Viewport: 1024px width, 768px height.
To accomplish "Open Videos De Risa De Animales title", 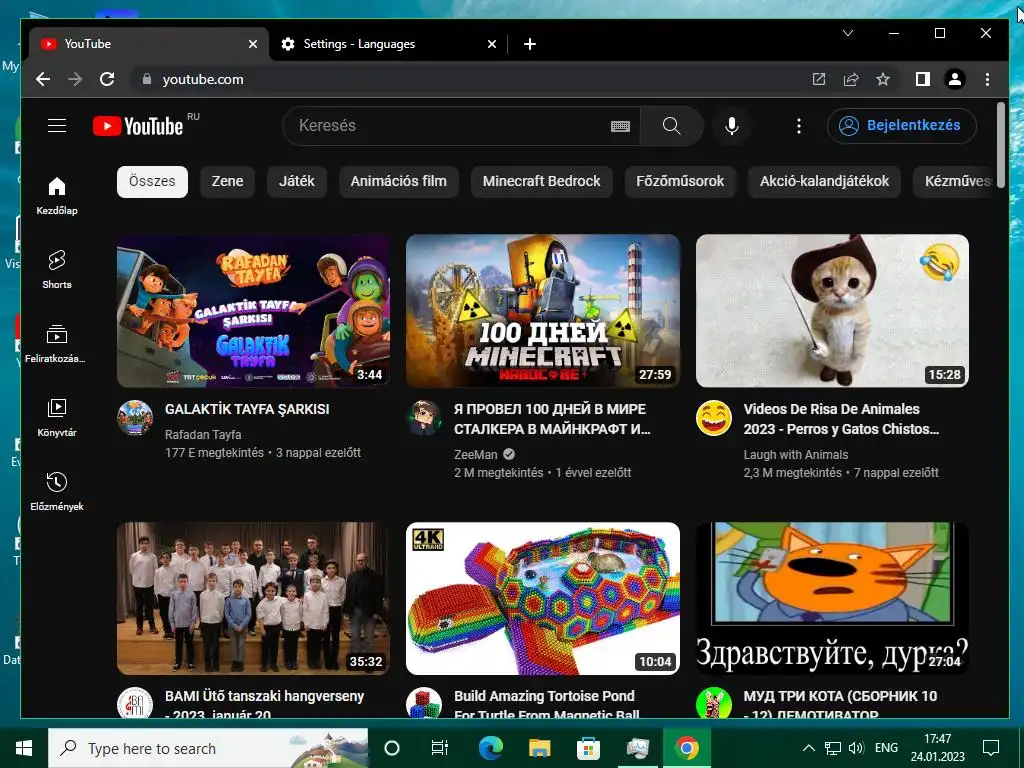I will tap(841, 419).
